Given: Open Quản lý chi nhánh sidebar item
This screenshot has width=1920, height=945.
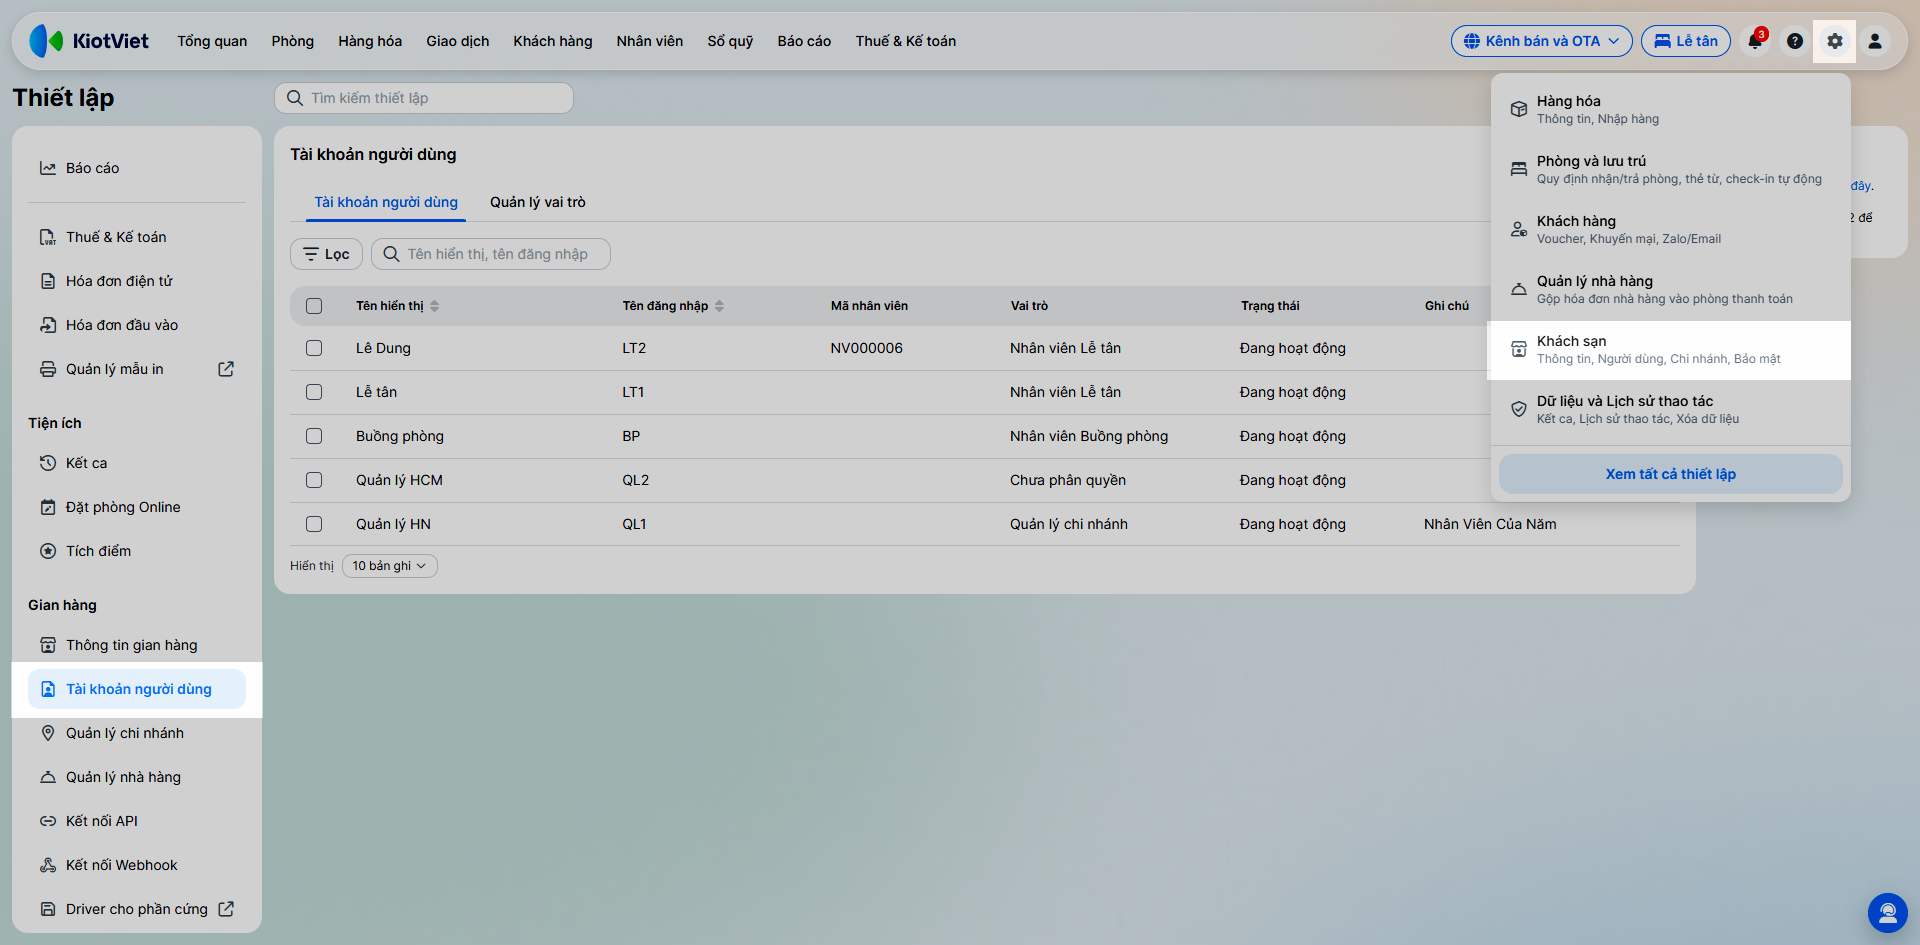Looking at the screenshot, I should [137, 733].
